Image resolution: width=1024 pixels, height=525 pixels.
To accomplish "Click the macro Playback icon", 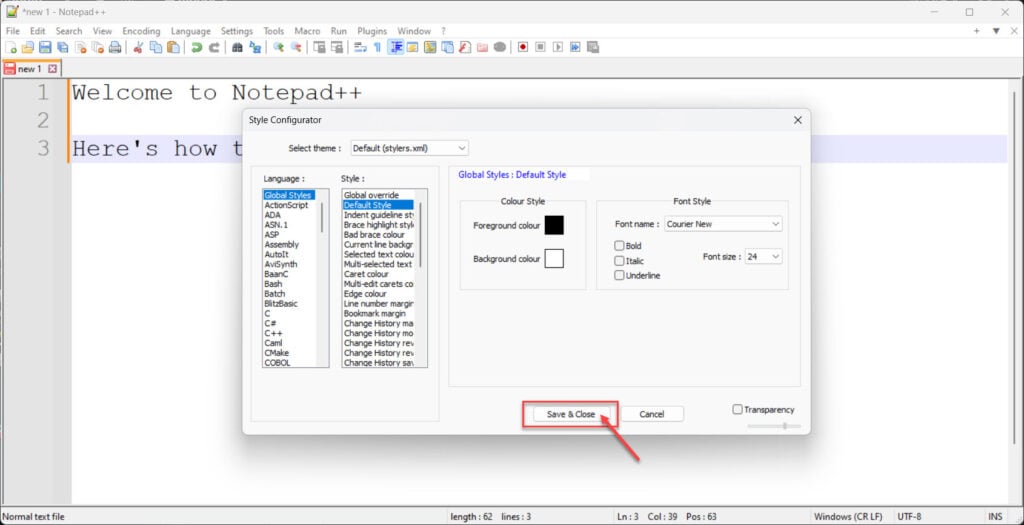I will coord(558,47).
